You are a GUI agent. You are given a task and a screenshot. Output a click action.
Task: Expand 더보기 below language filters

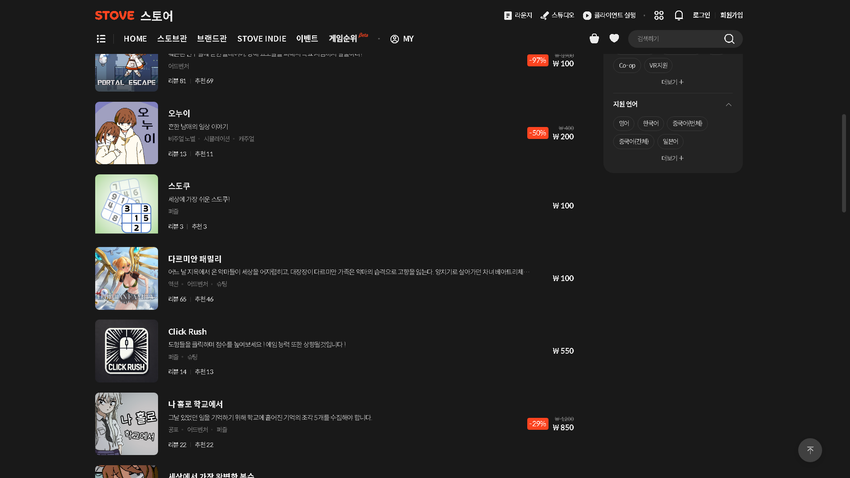click(x=672, y=158)
